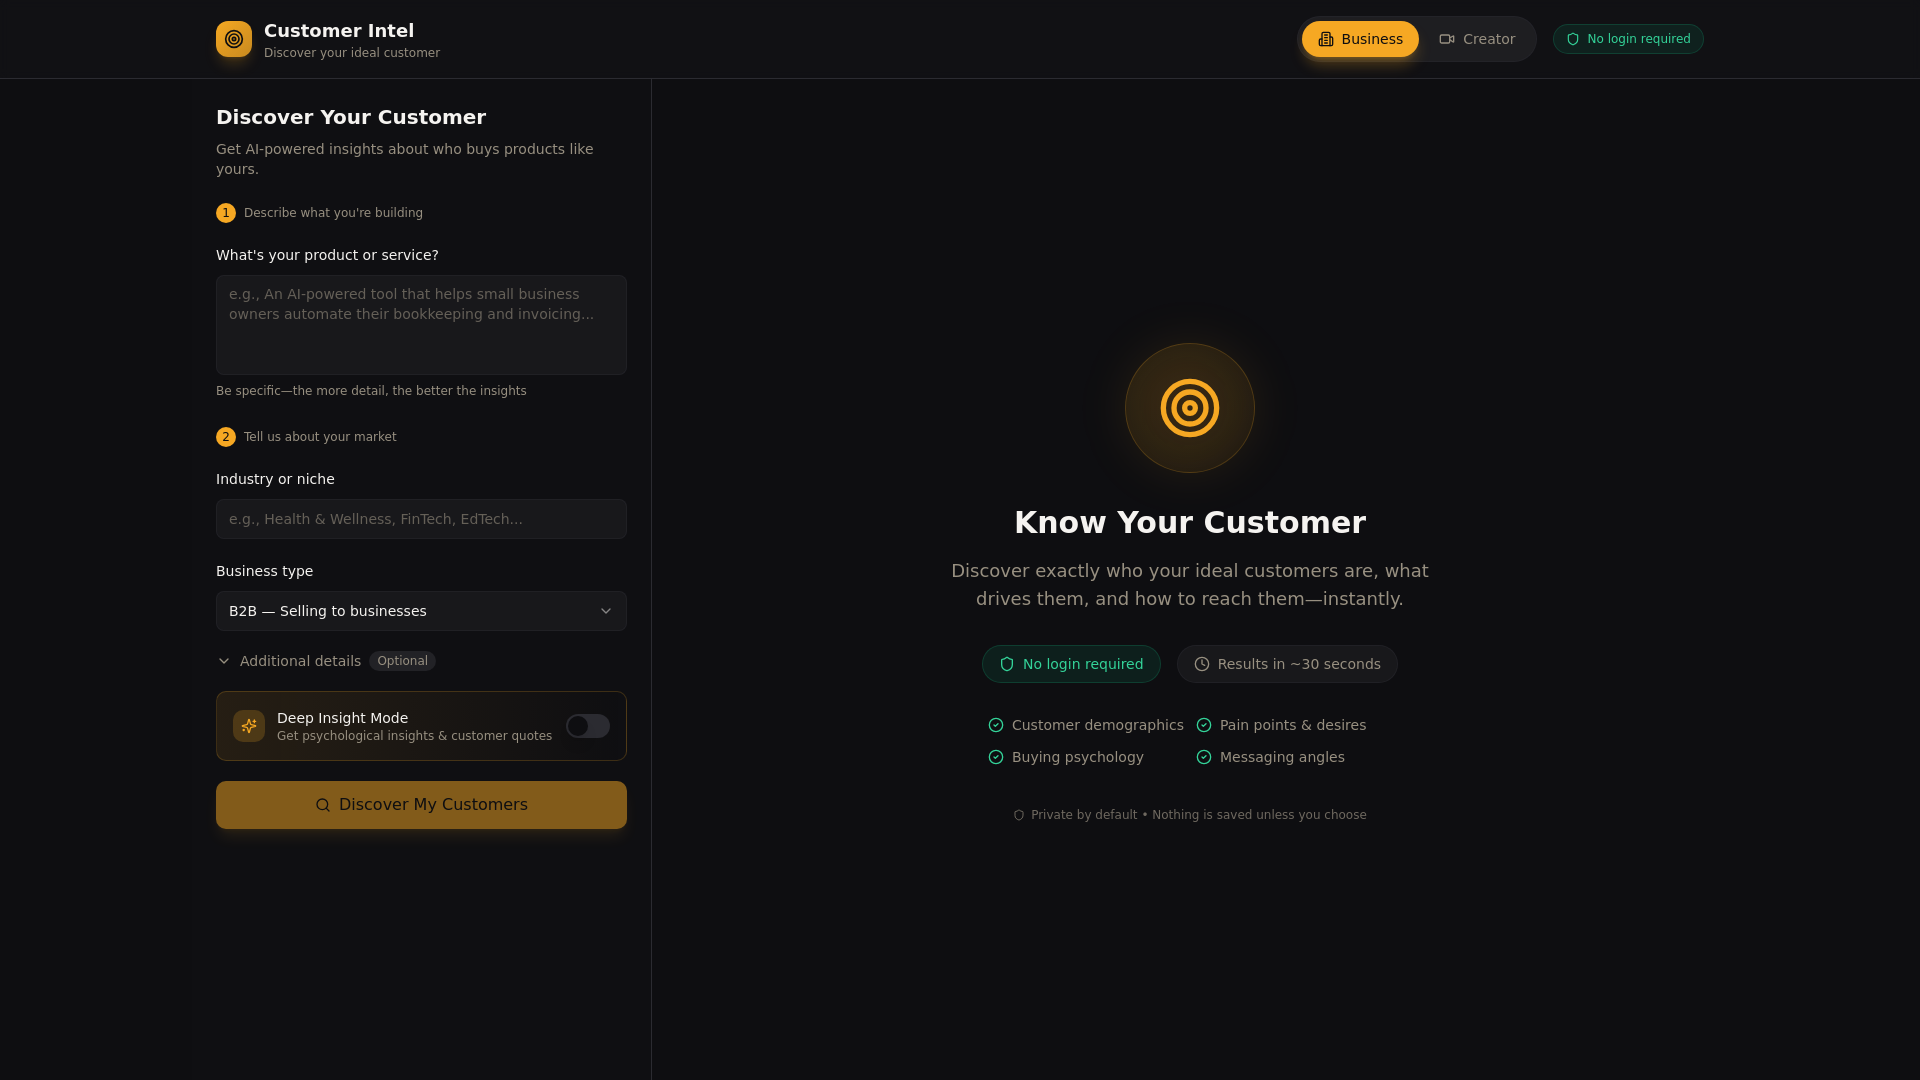
Task: Focus the product or service text area
Action: pyautogui.click(x=421, y=325)
